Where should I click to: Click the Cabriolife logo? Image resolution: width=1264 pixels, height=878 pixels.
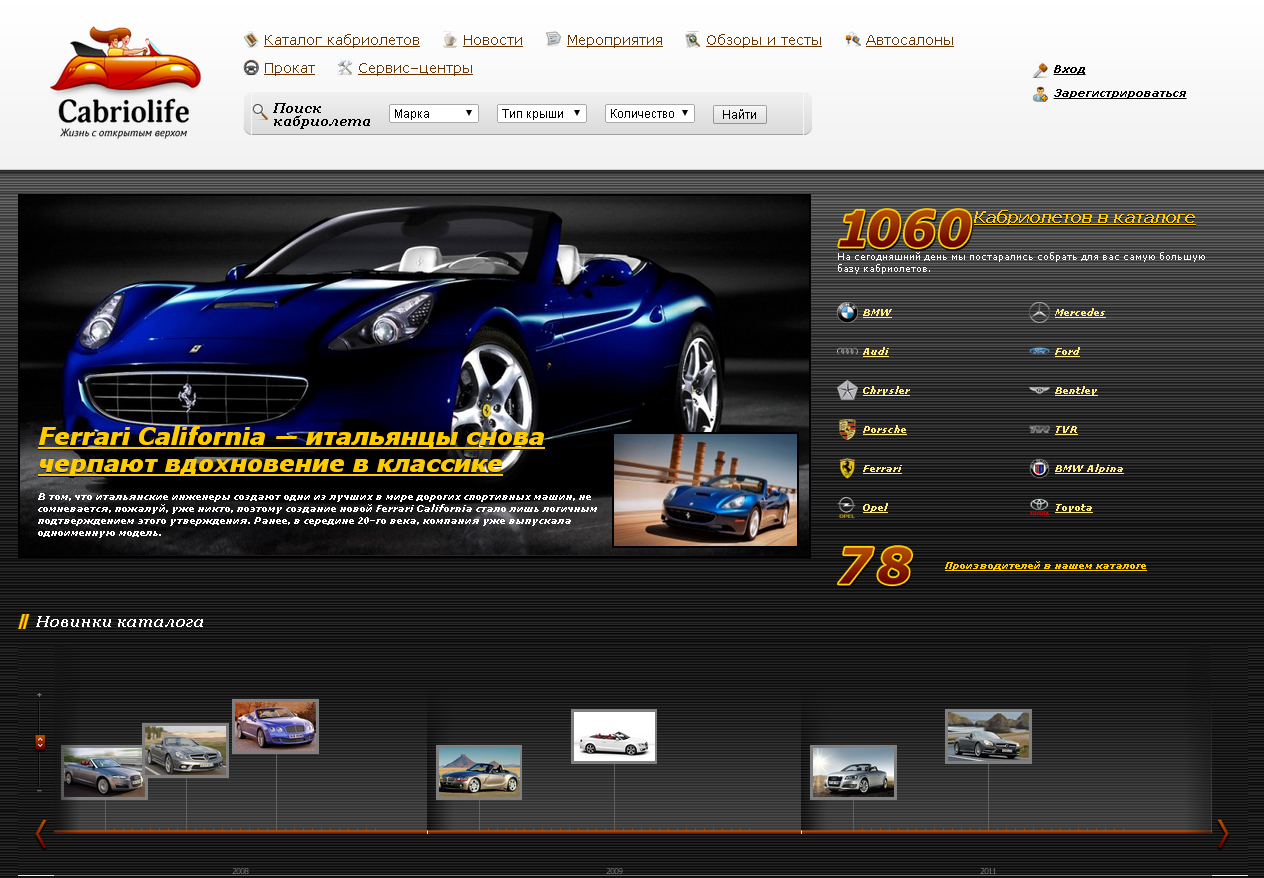click(x=124, y=83)
